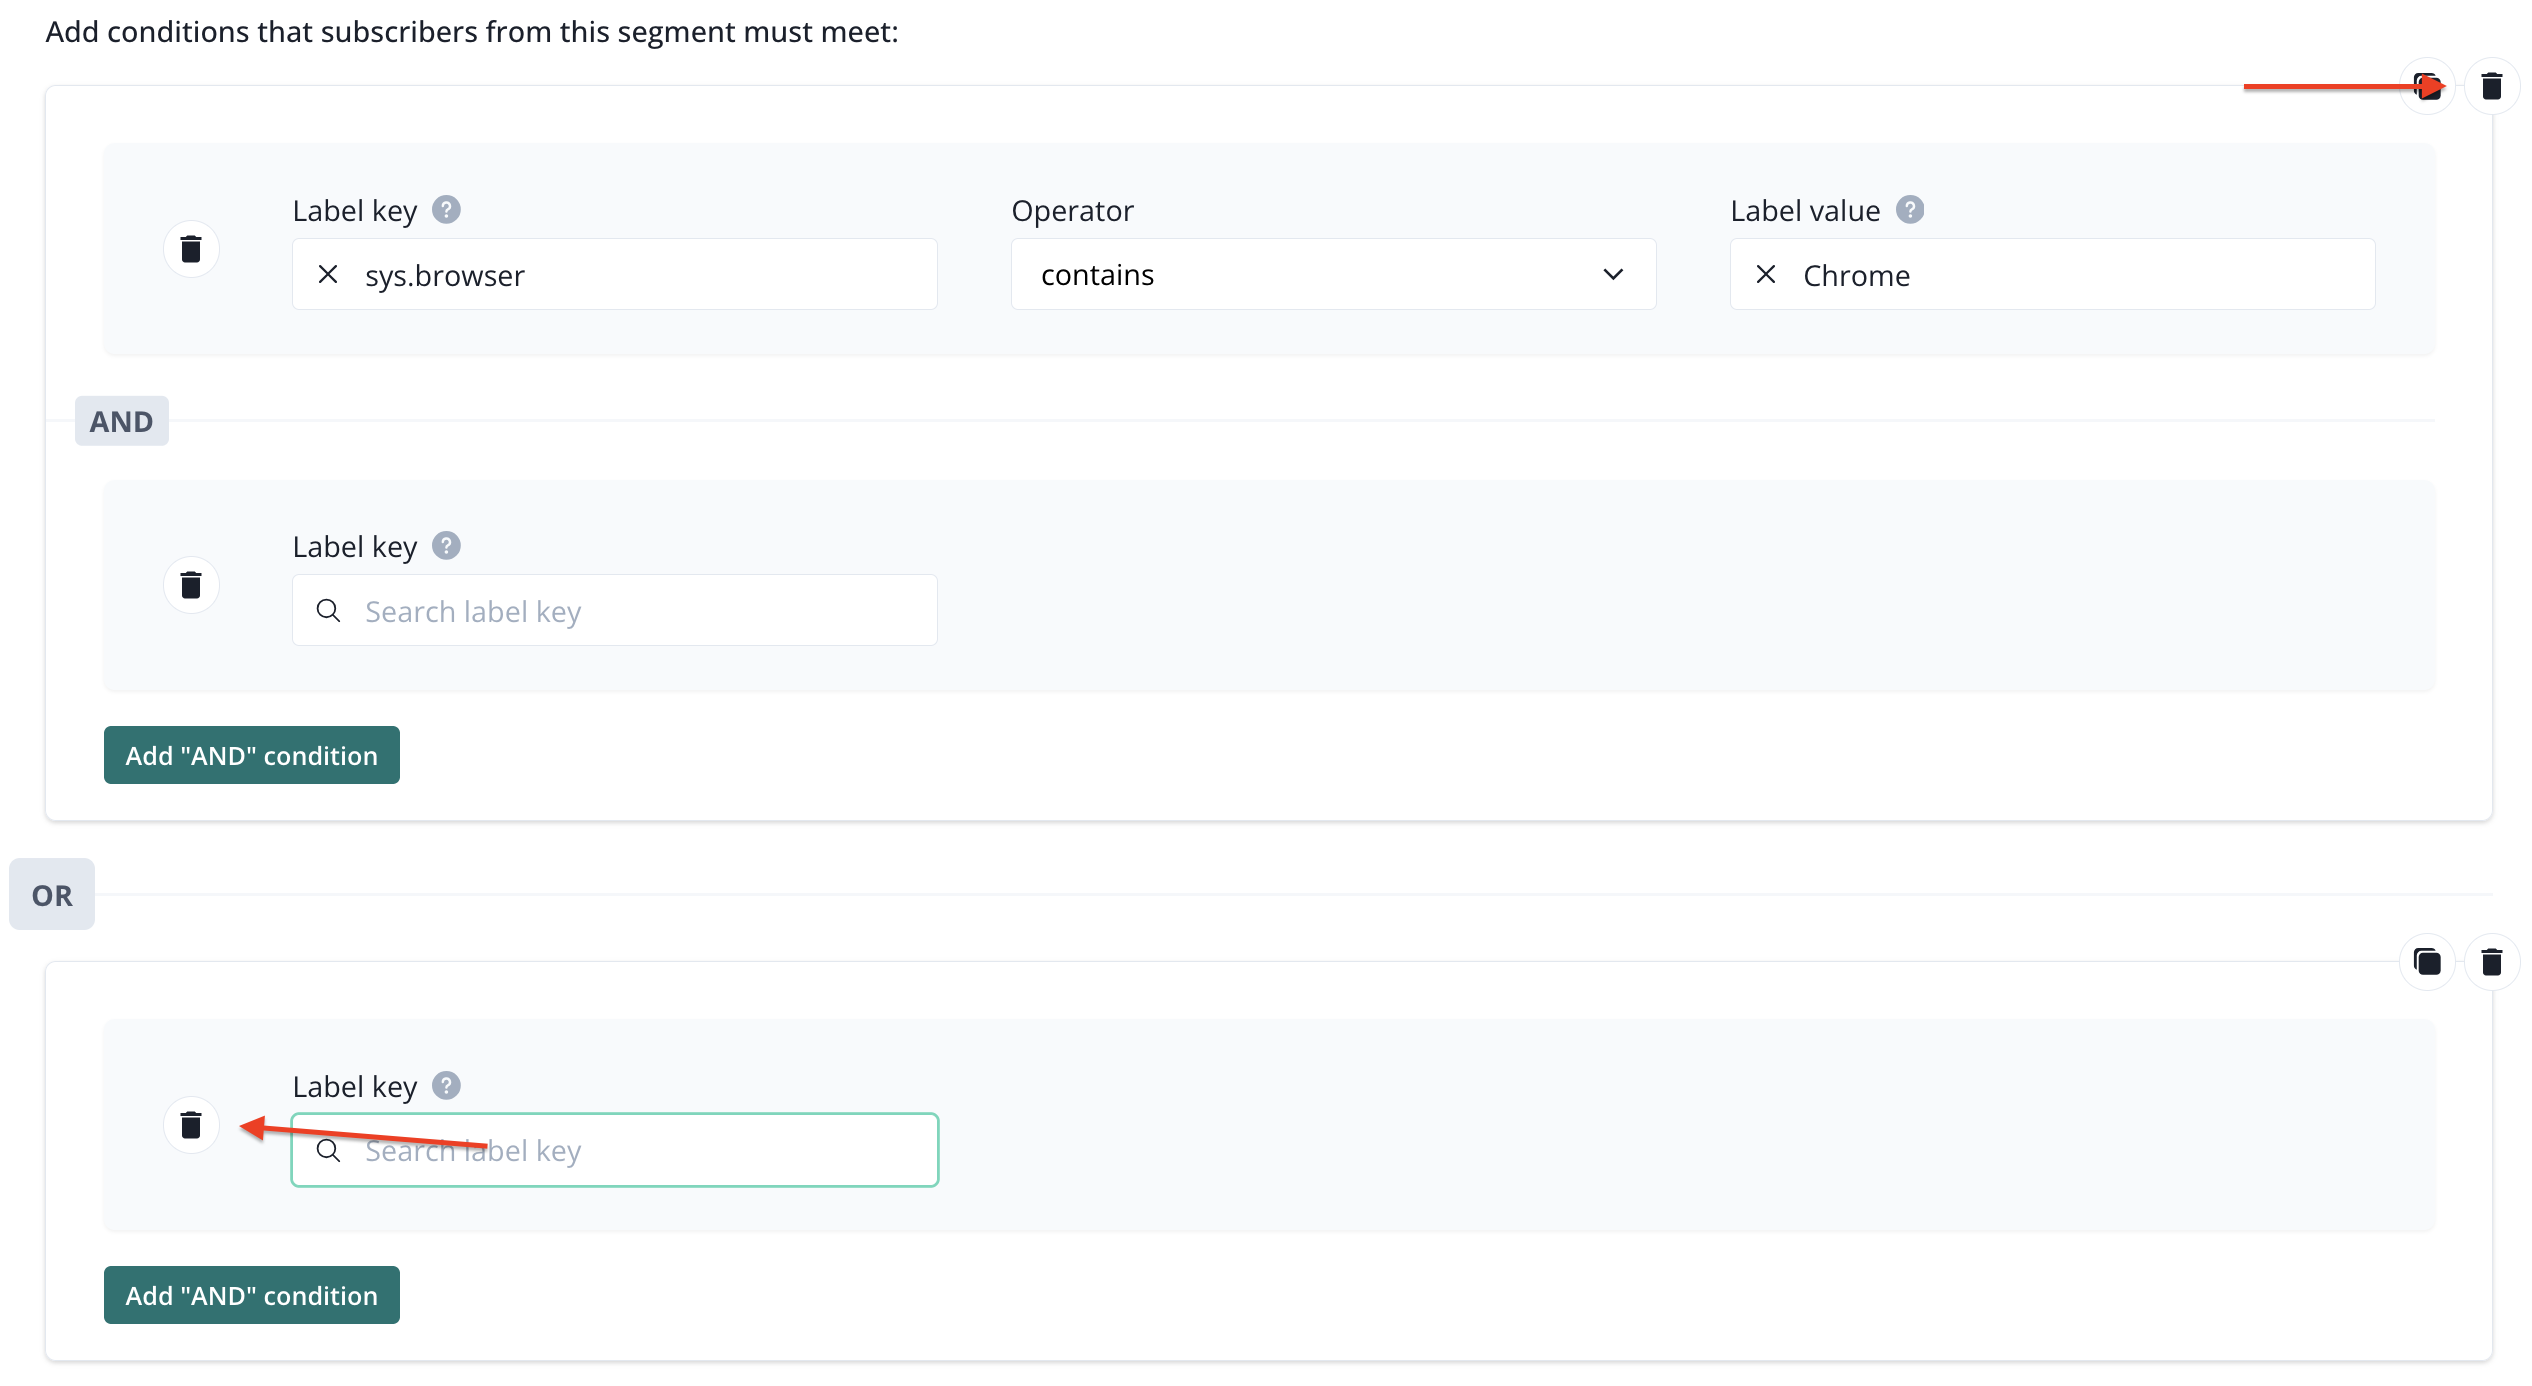Show help for second Label key
This screenshot has width=2532, height=1386.
(446, 546)
